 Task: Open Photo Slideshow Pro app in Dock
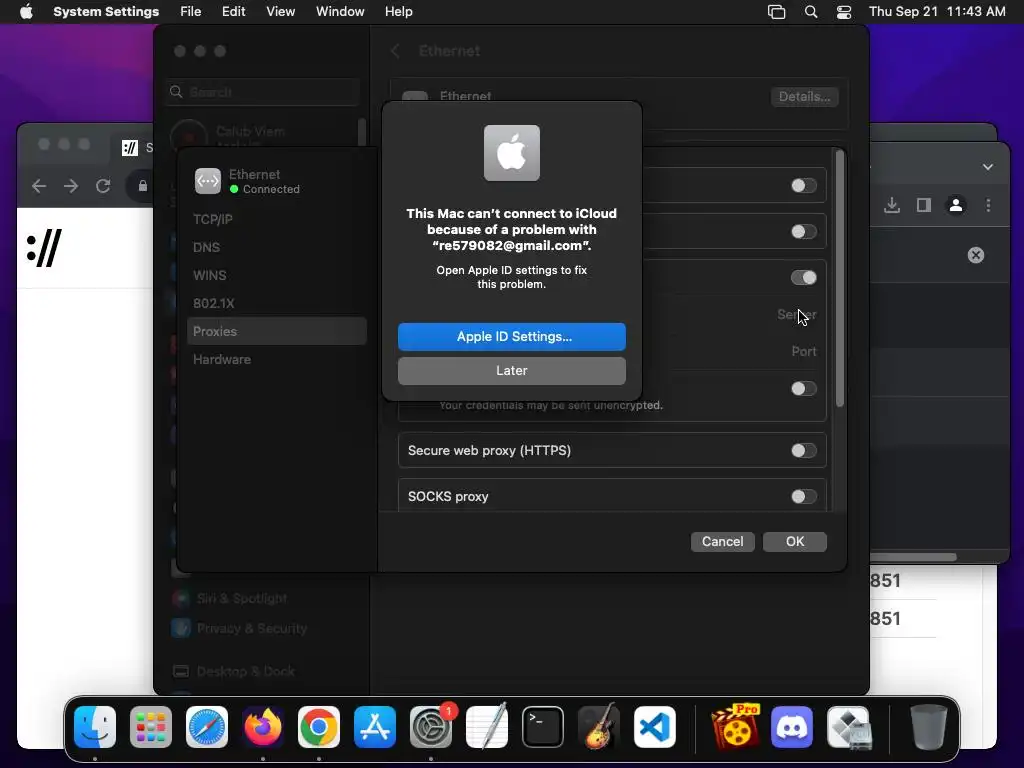pos(735,727)
